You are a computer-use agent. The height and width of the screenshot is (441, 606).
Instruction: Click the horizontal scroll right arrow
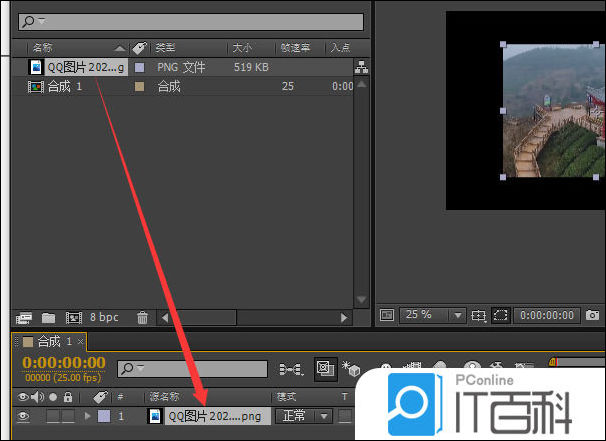[344, 318]
